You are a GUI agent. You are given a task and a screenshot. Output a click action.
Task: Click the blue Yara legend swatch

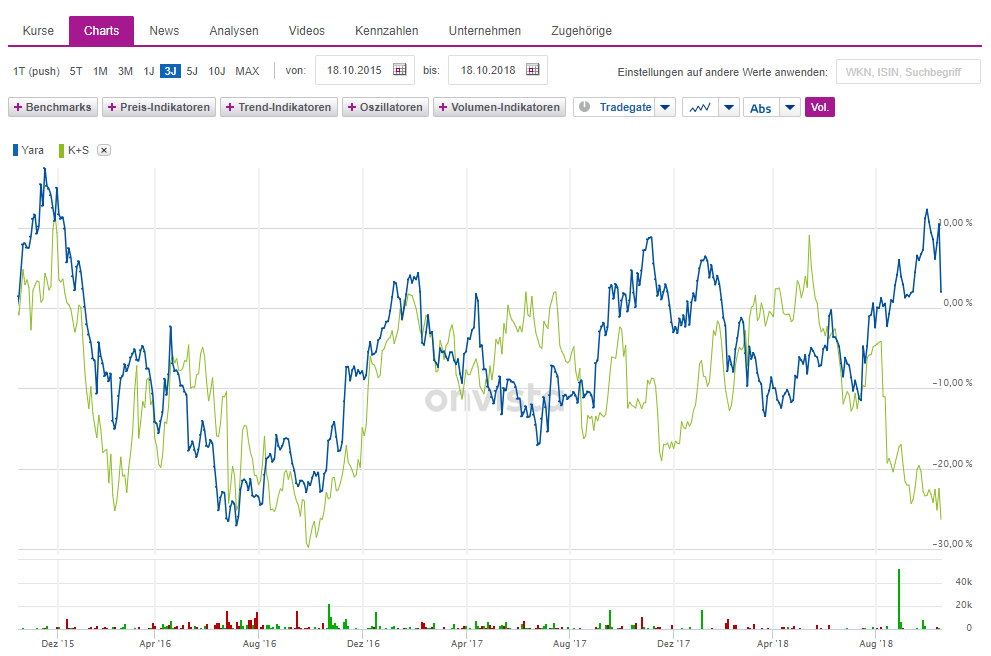(15, 150)
